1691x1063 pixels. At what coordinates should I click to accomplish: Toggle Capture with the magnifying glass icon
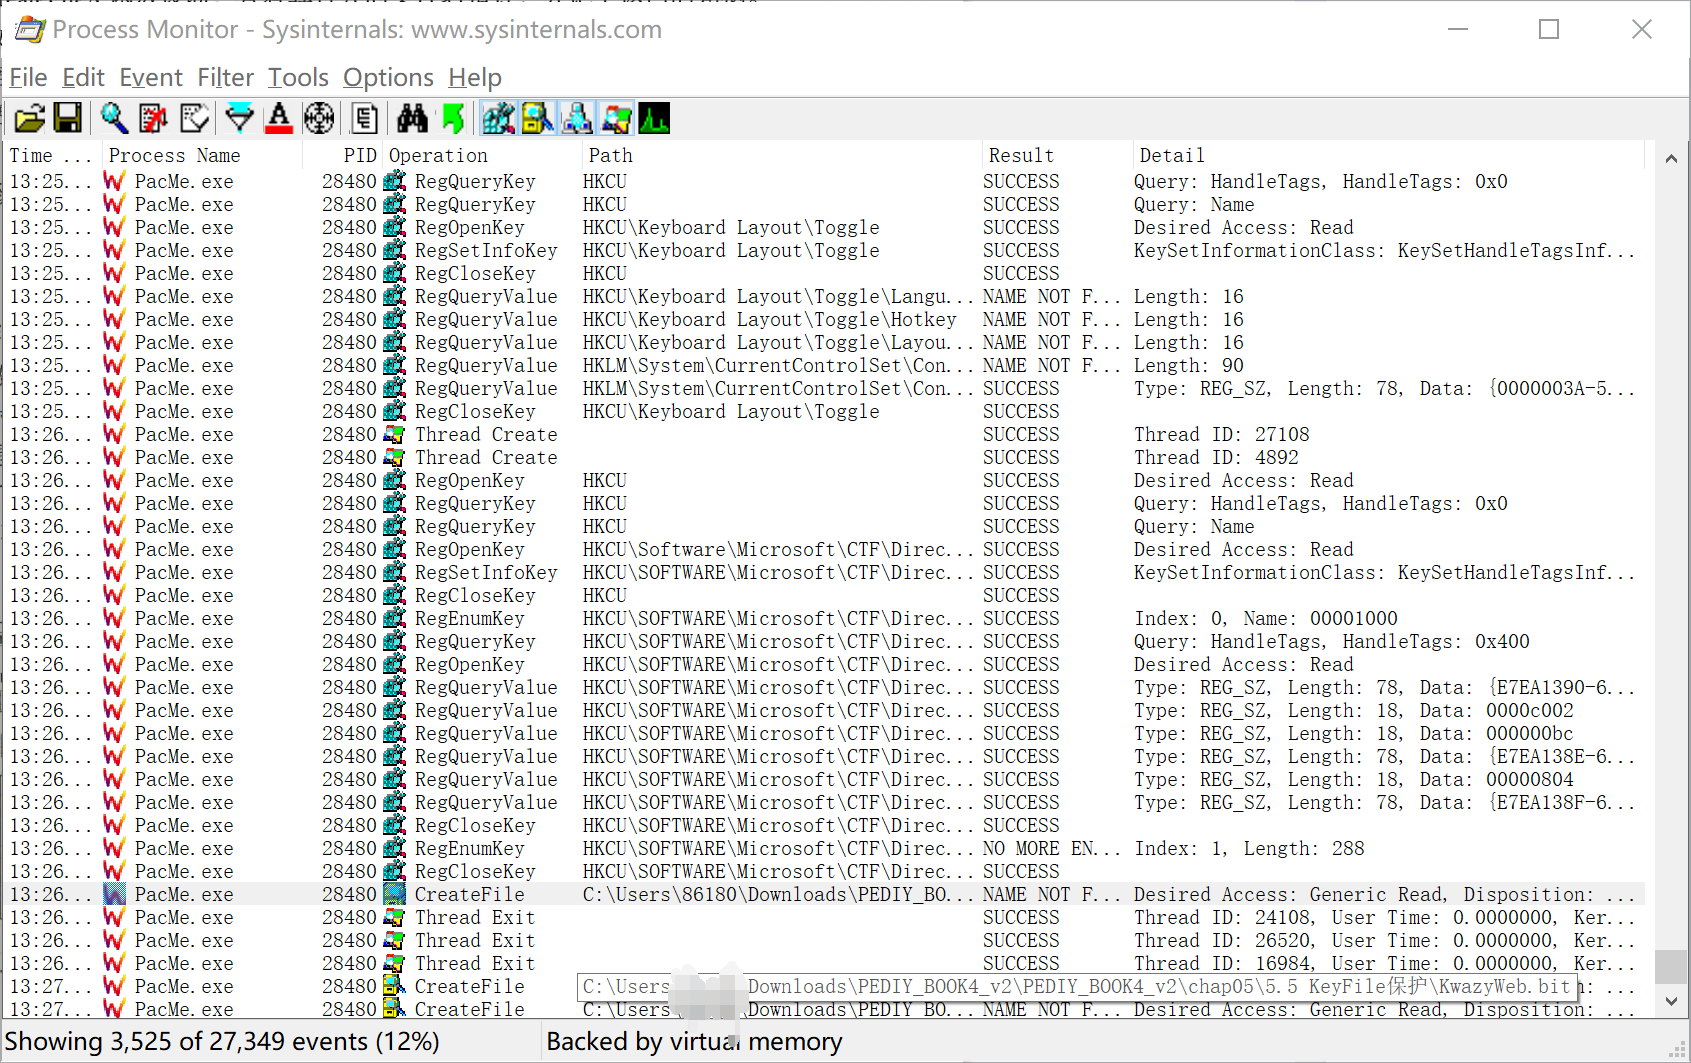[114, 119]
